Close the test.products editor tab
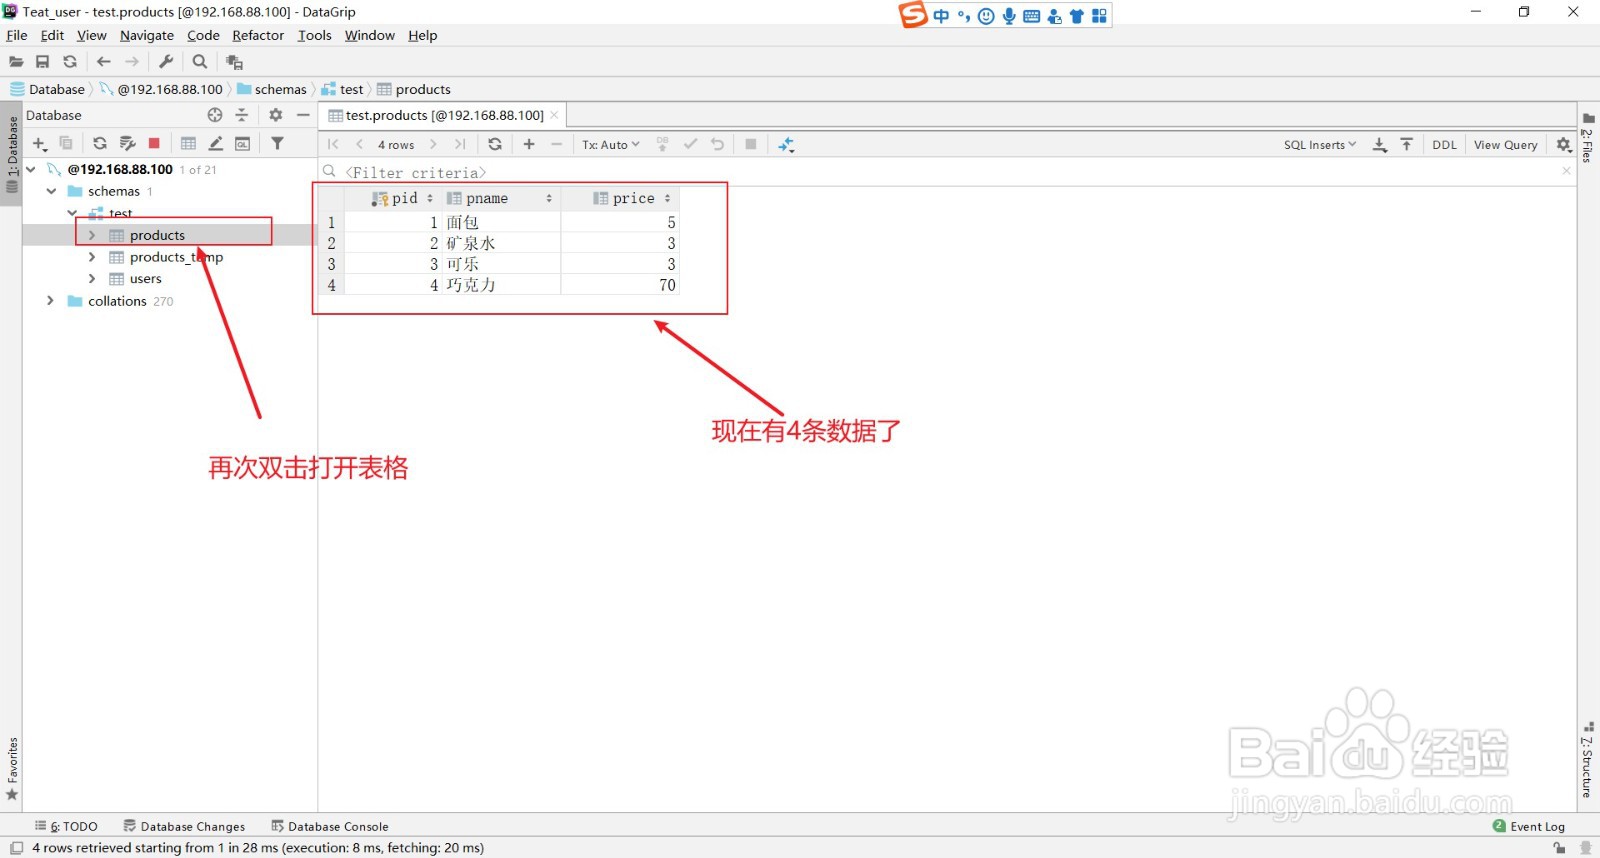Image resolution: width=1600 pixels, height=858 pixels. (554, 115)
